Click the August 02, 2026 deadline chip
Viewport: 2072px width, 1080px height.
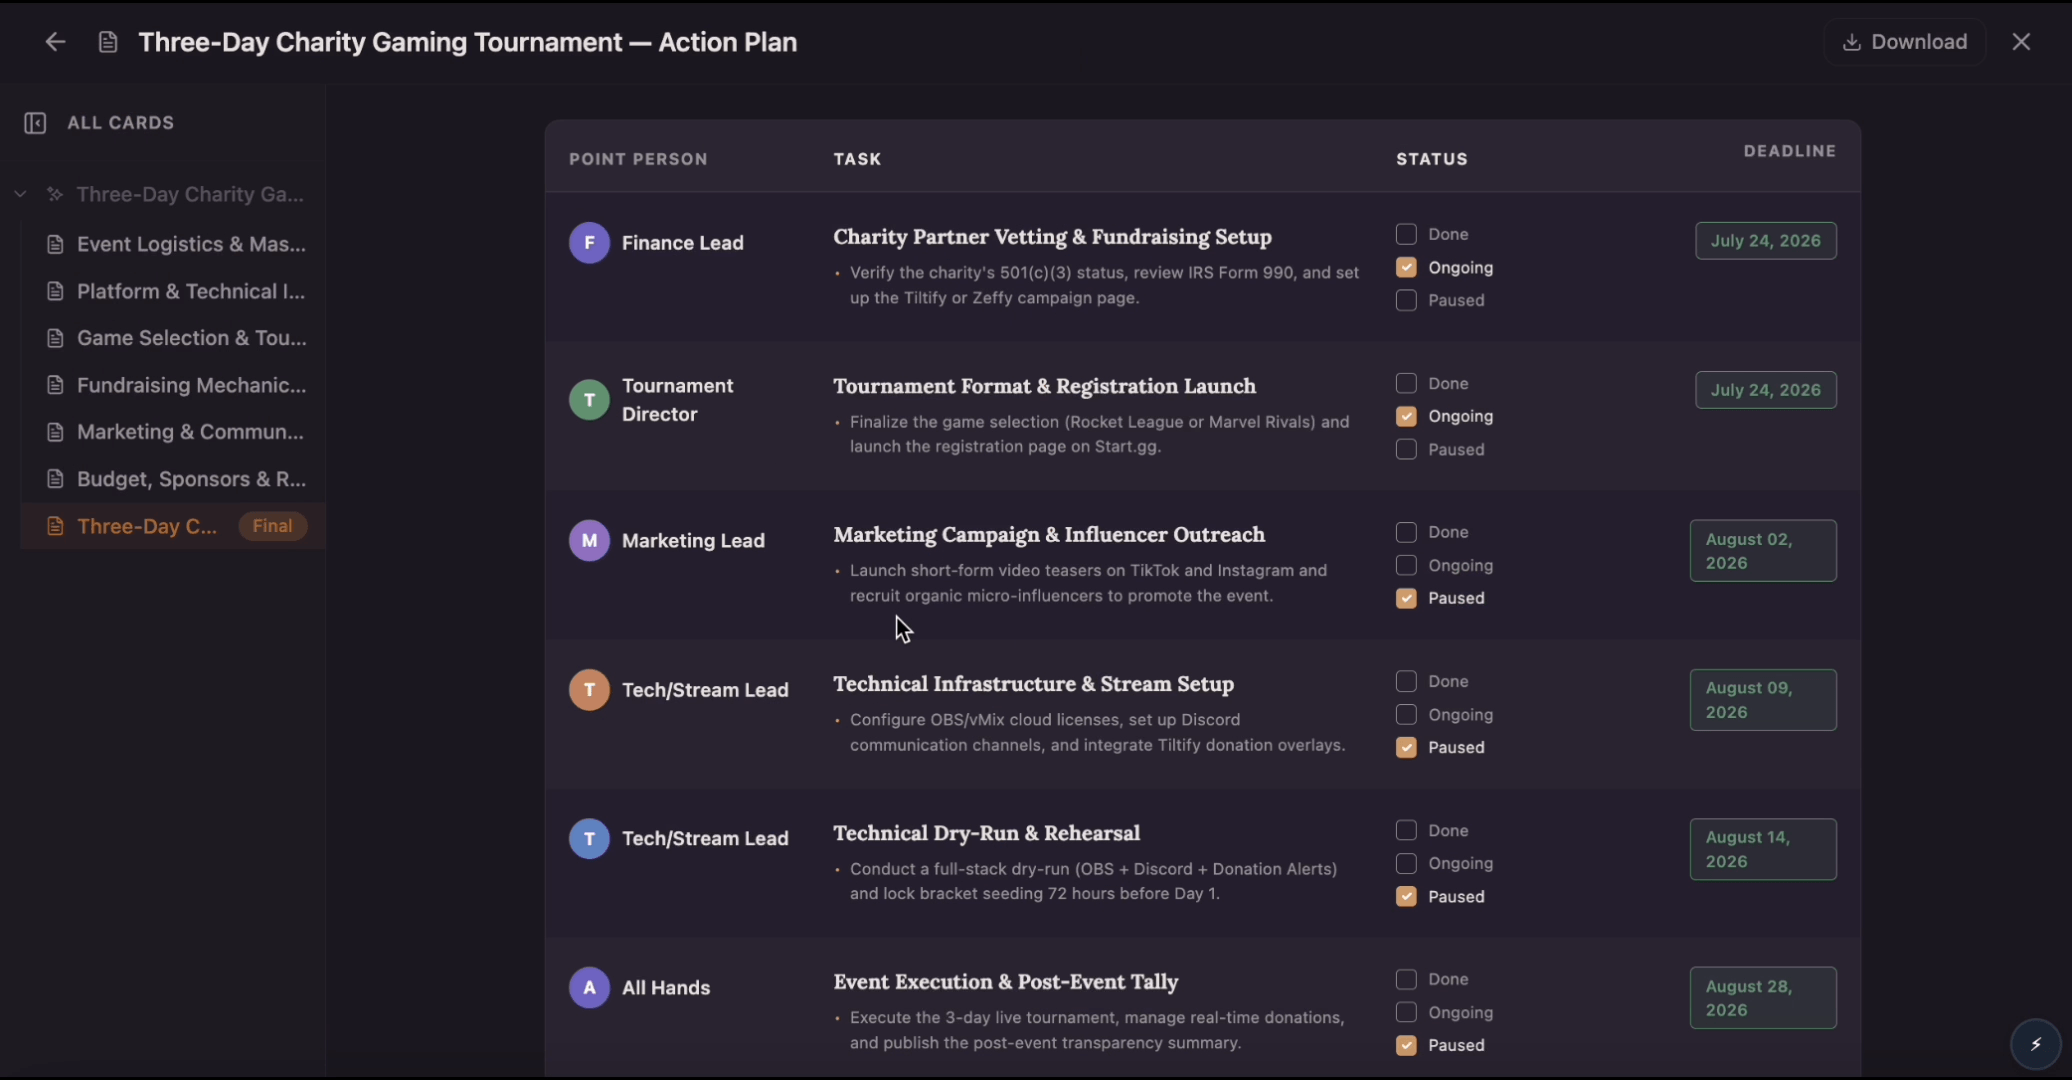pyautogui.click(x=1763, y=551)
